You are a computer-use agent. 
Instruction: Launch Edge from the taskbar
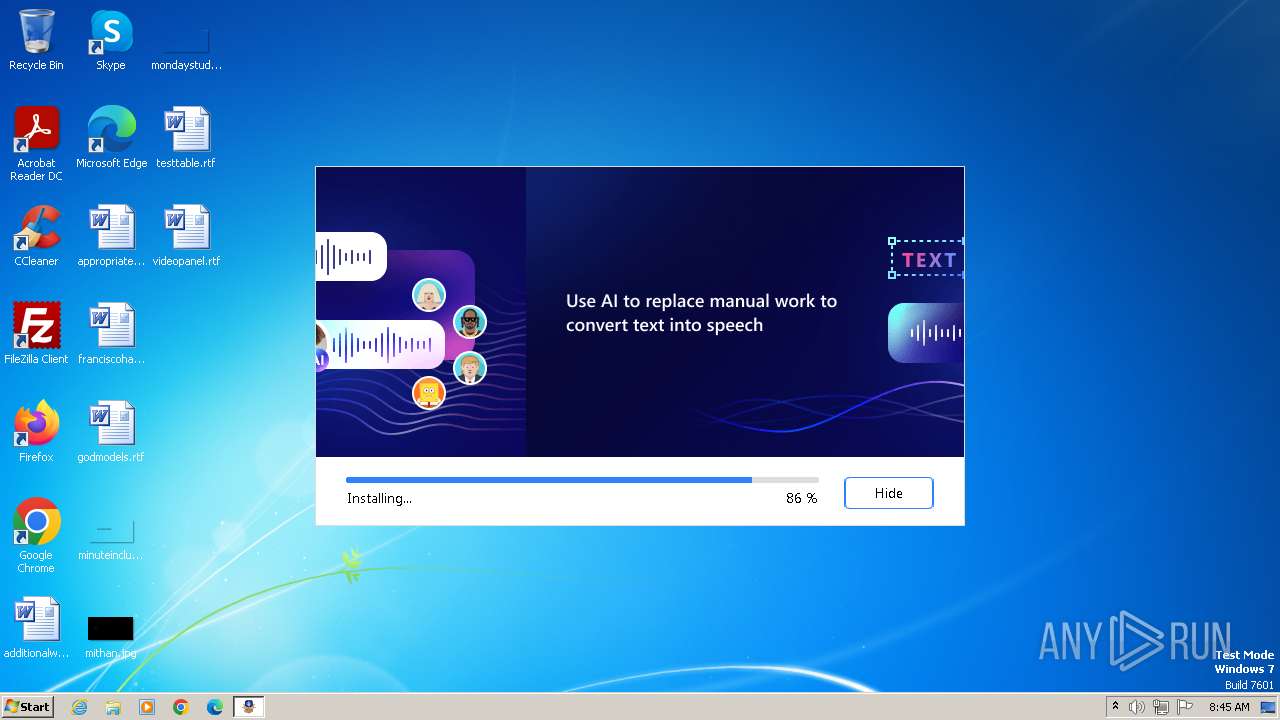click(x=215, y=707)
